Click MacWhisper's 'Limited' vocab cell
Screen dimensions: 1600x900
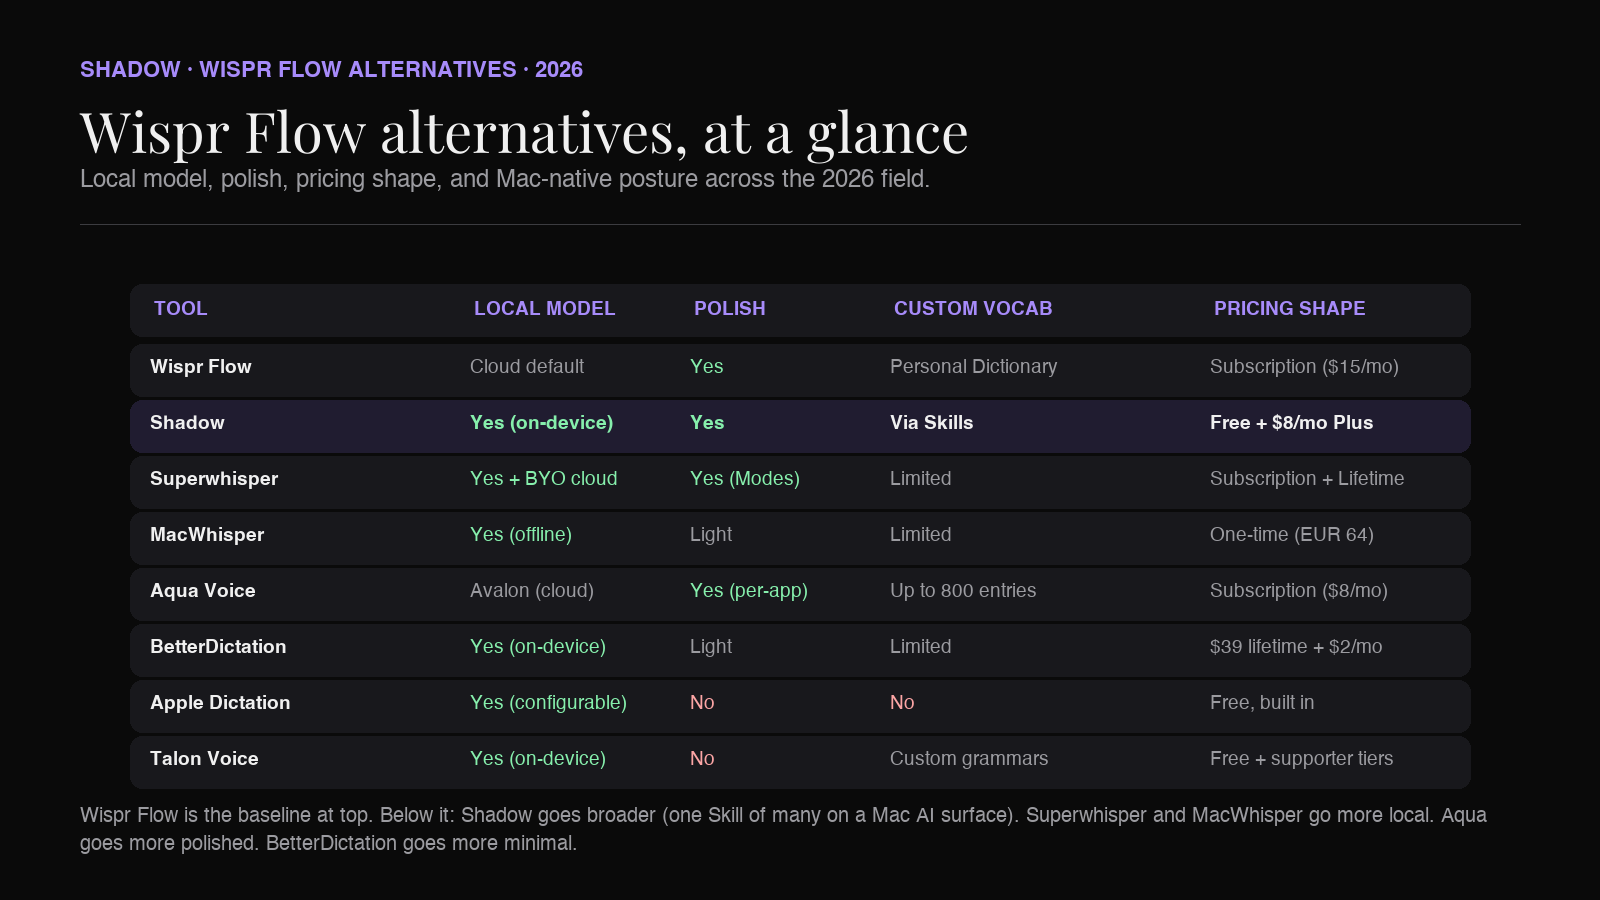920,535
